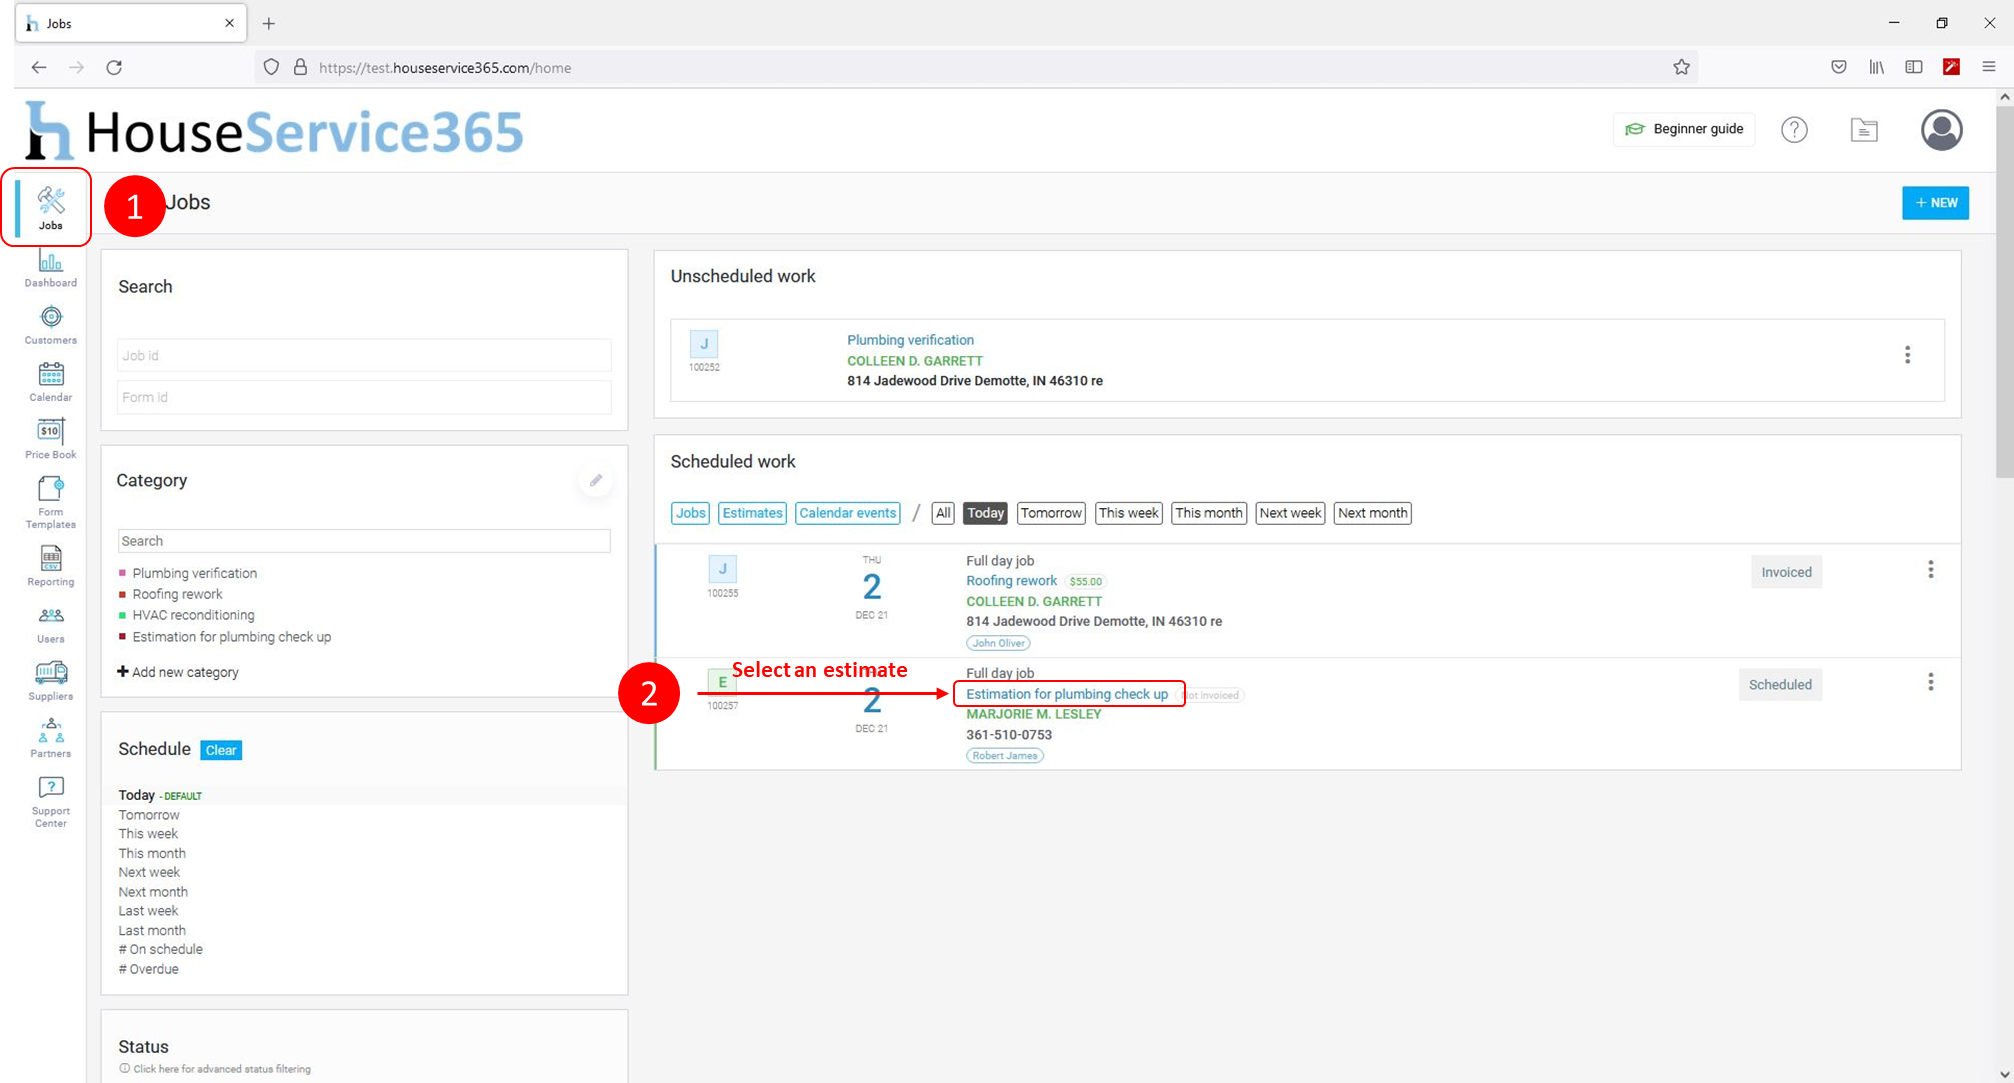Open the Dashboard sidebar icon

(x=50, y=269)
